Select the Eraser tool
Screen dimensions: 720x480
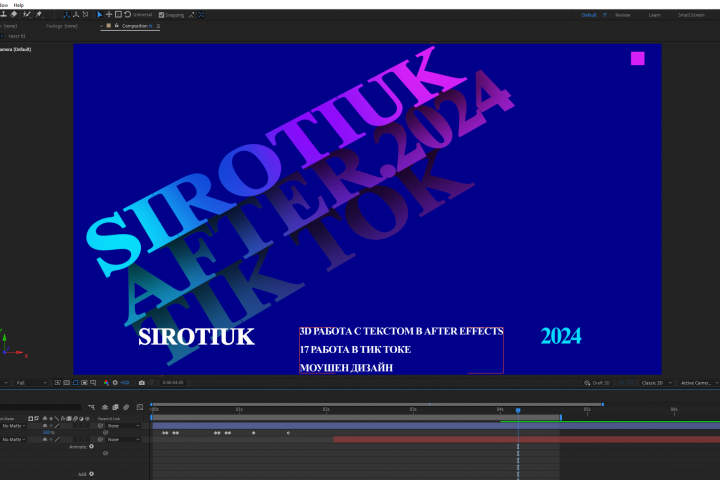click(14, 15)
